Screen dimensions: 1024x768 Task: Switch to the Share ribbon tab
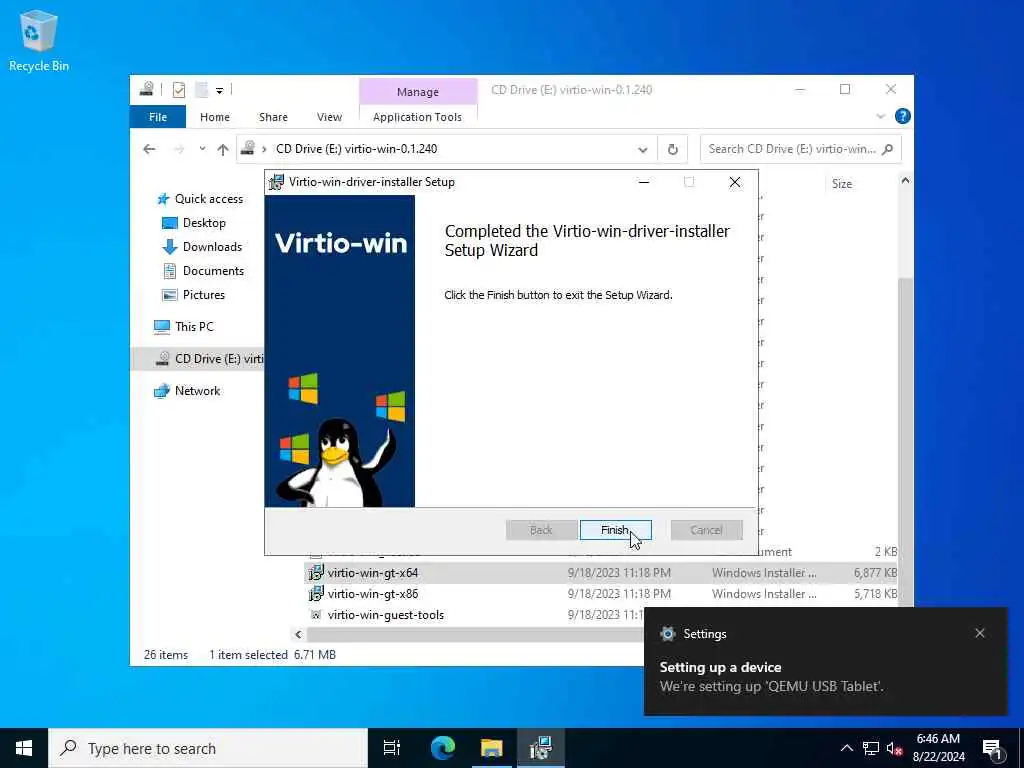pyautogui.click(x=273, y=117)
